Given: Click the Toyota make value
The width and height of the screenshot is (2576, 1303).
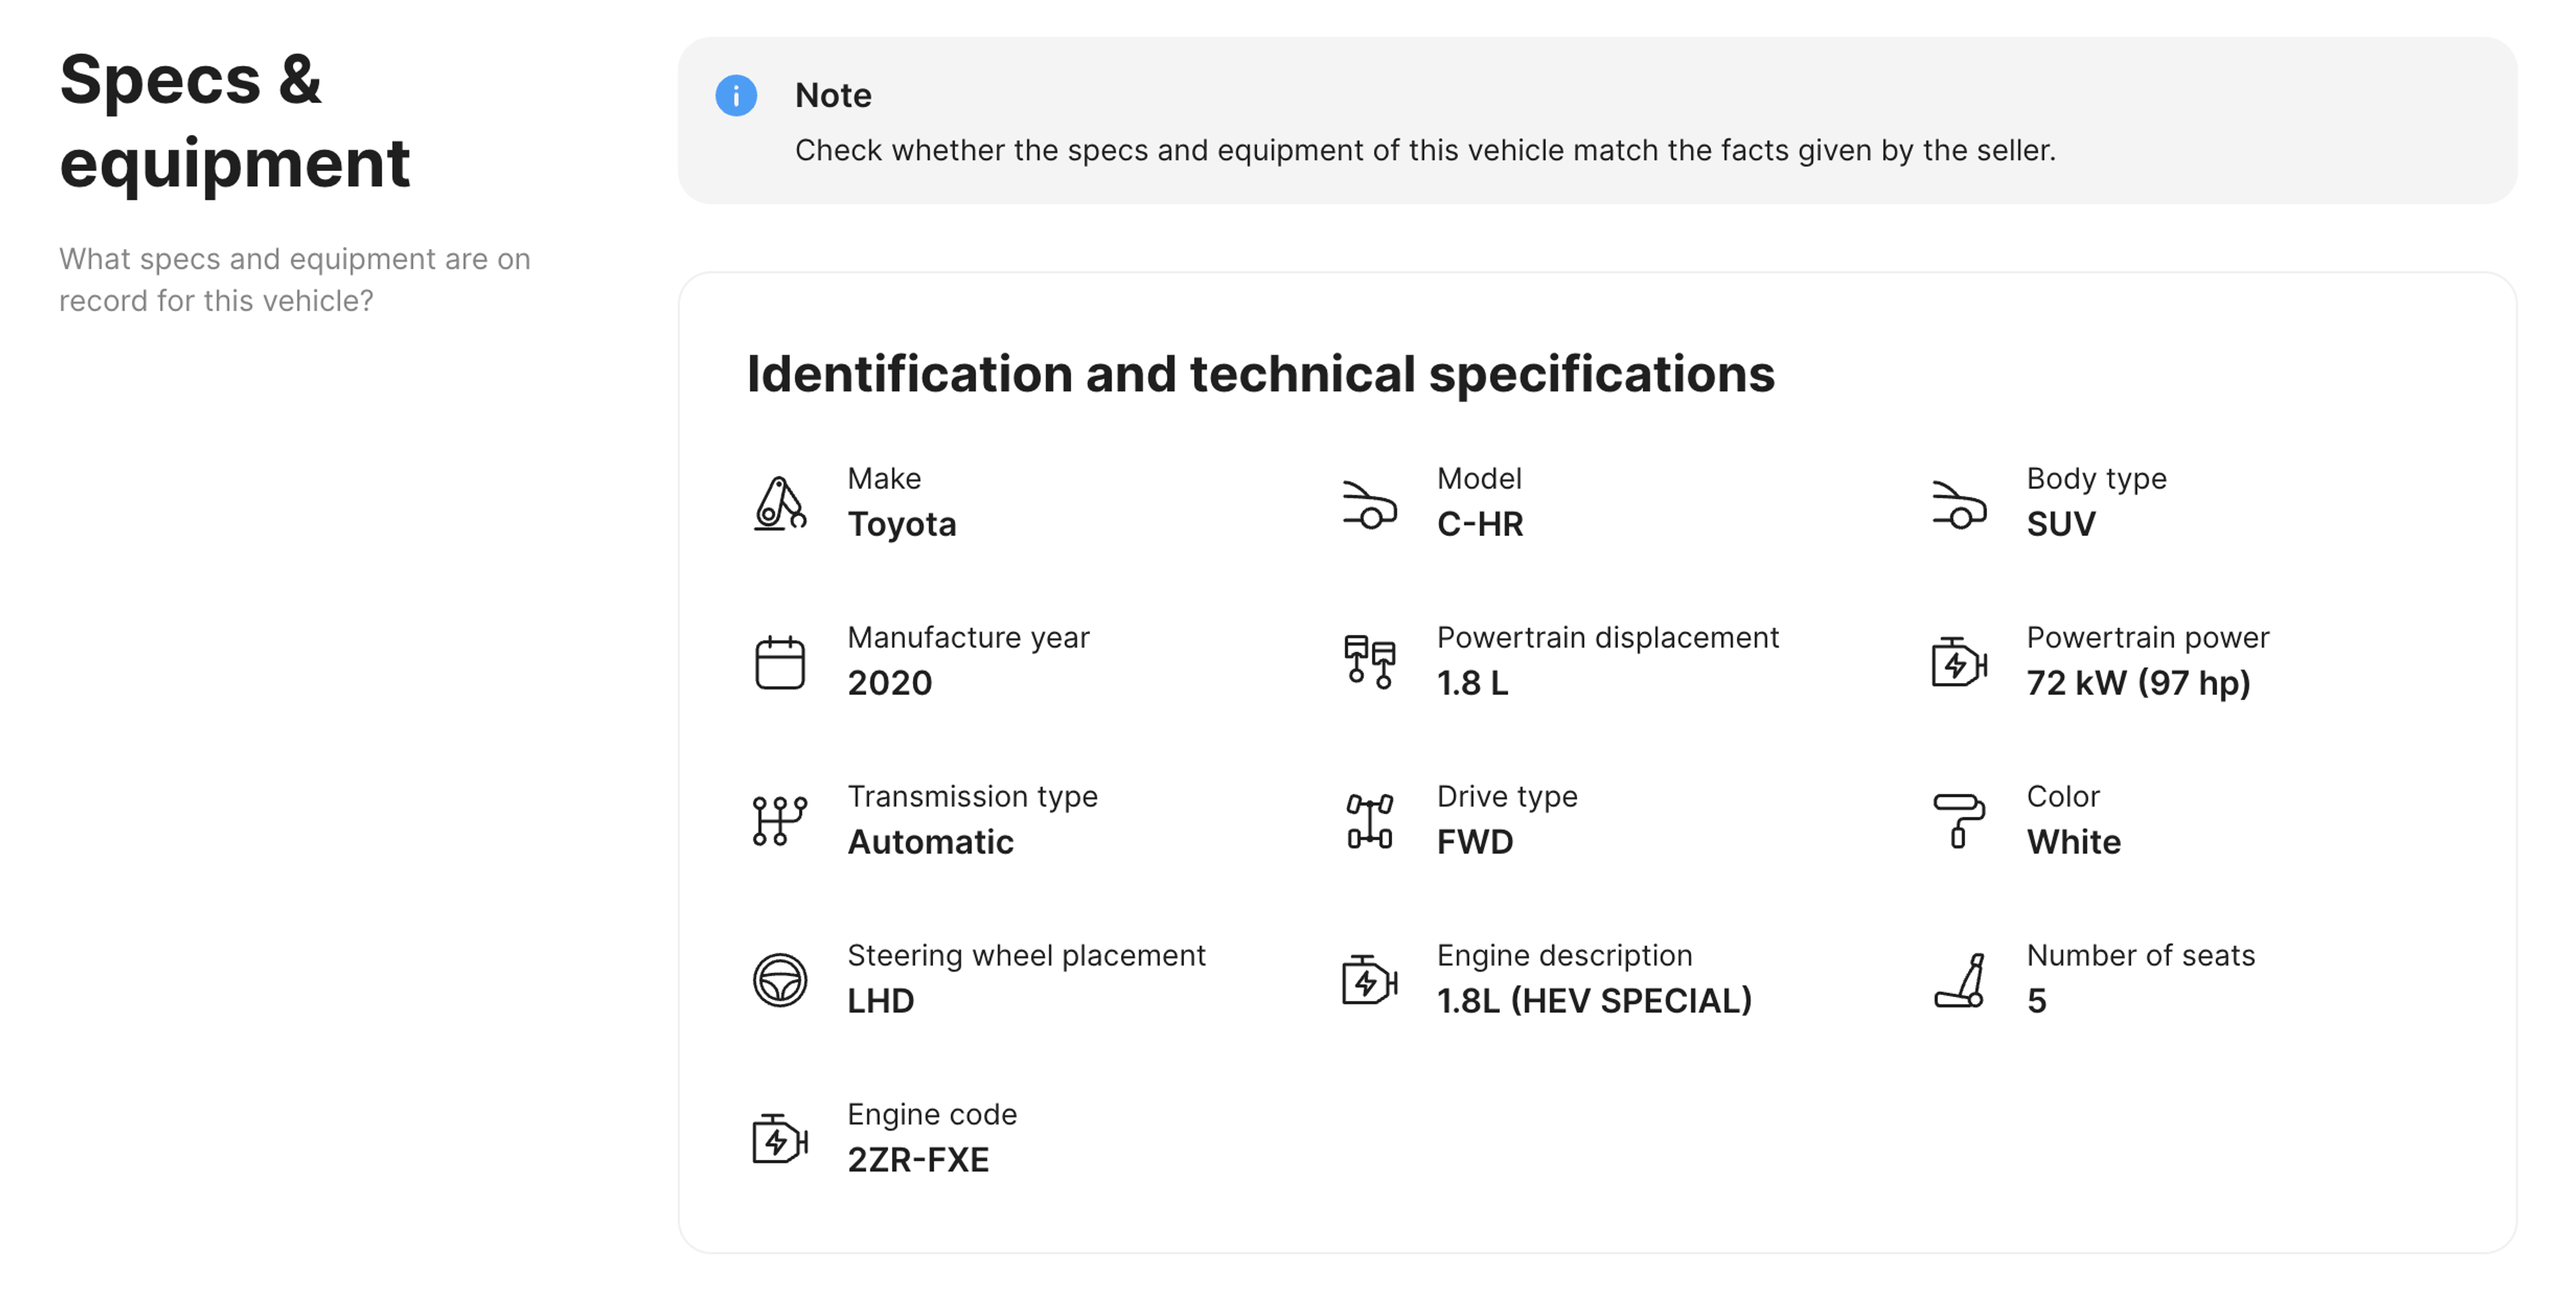Looking at the screenshot, I should [x=901, y=524].
